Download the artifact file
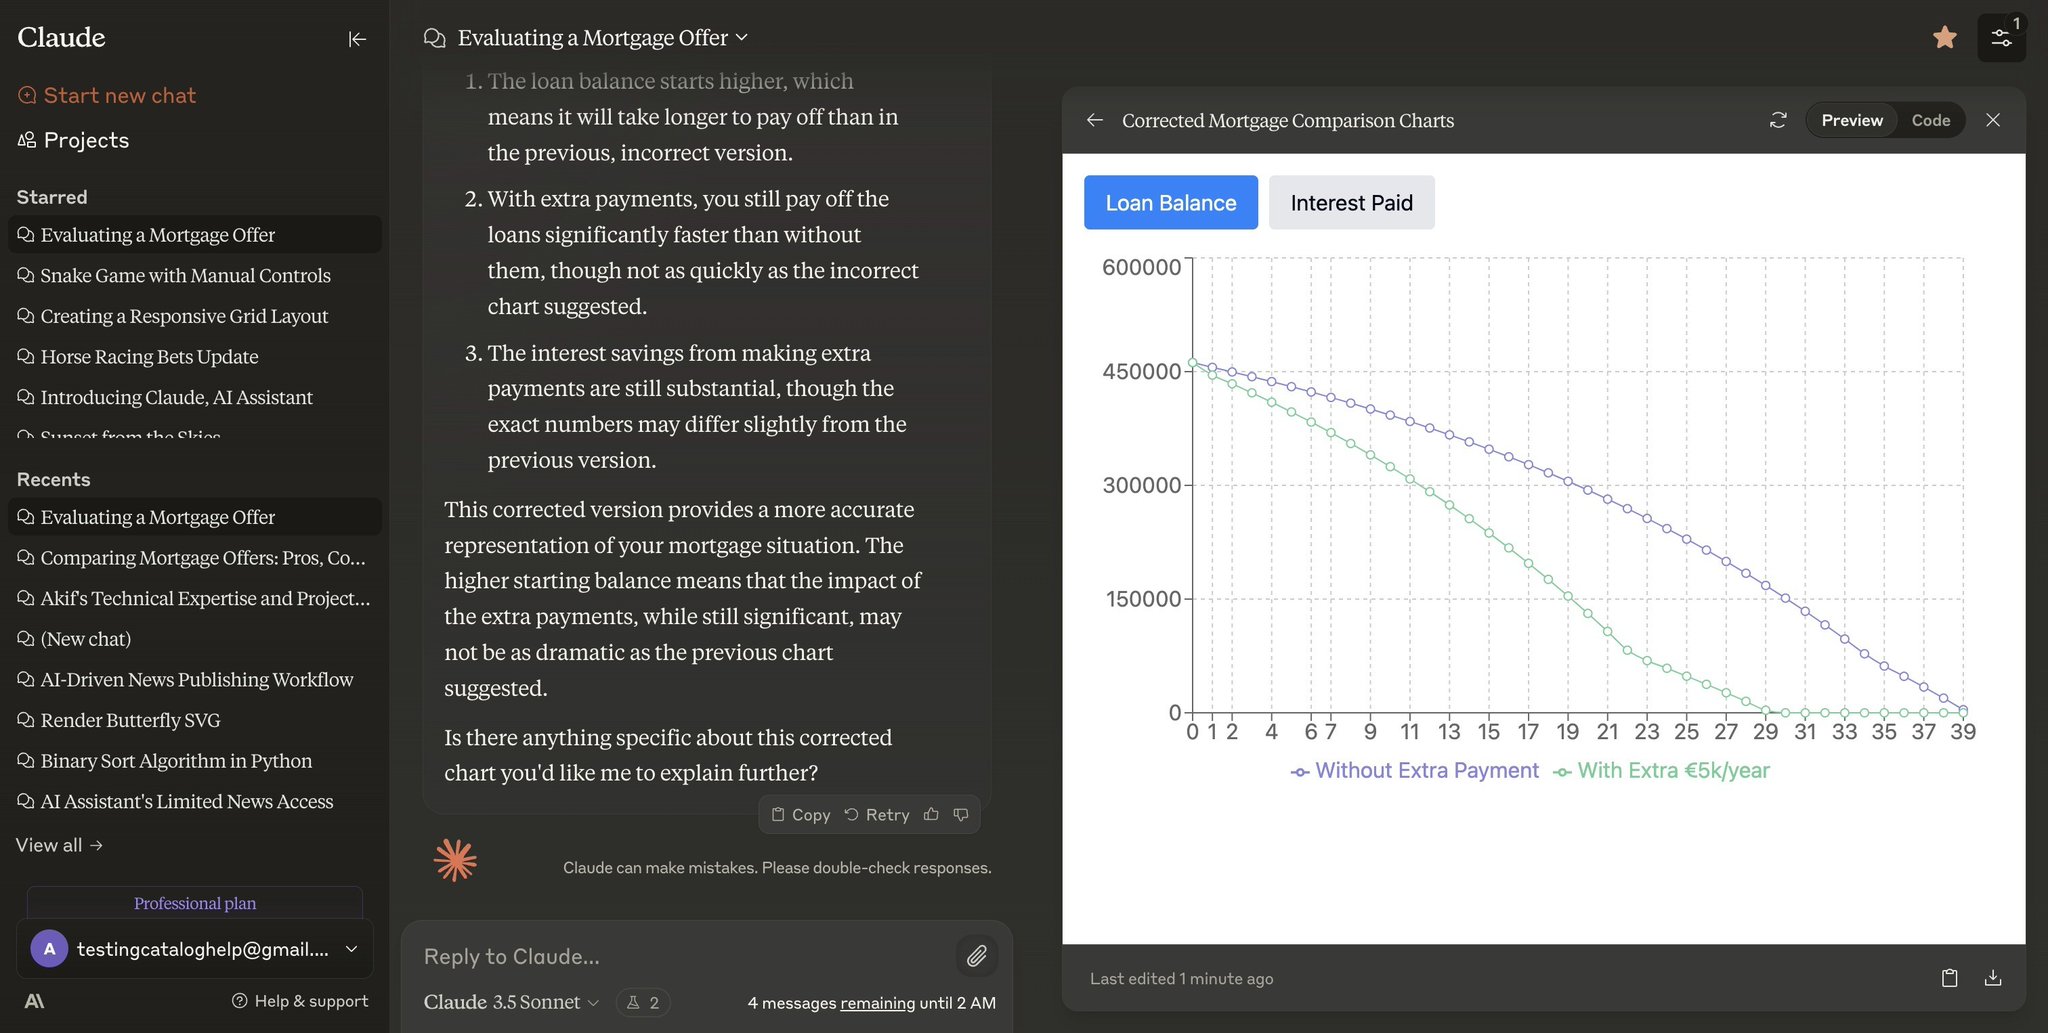Screen dimensions: 2048x1033 pyautogui.click(x=1993, y=978)
